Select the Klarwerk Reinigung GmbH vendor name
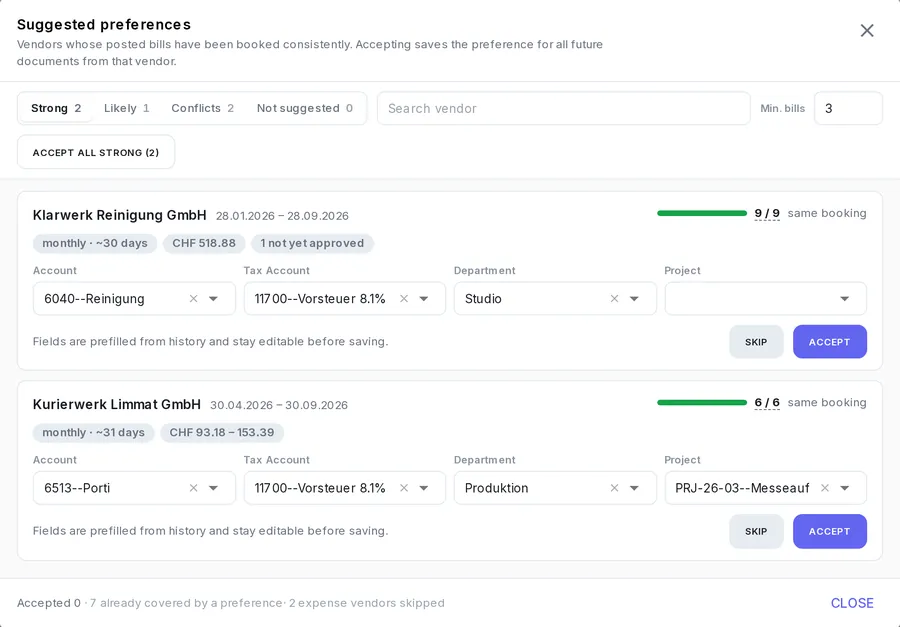 point(119,215)
